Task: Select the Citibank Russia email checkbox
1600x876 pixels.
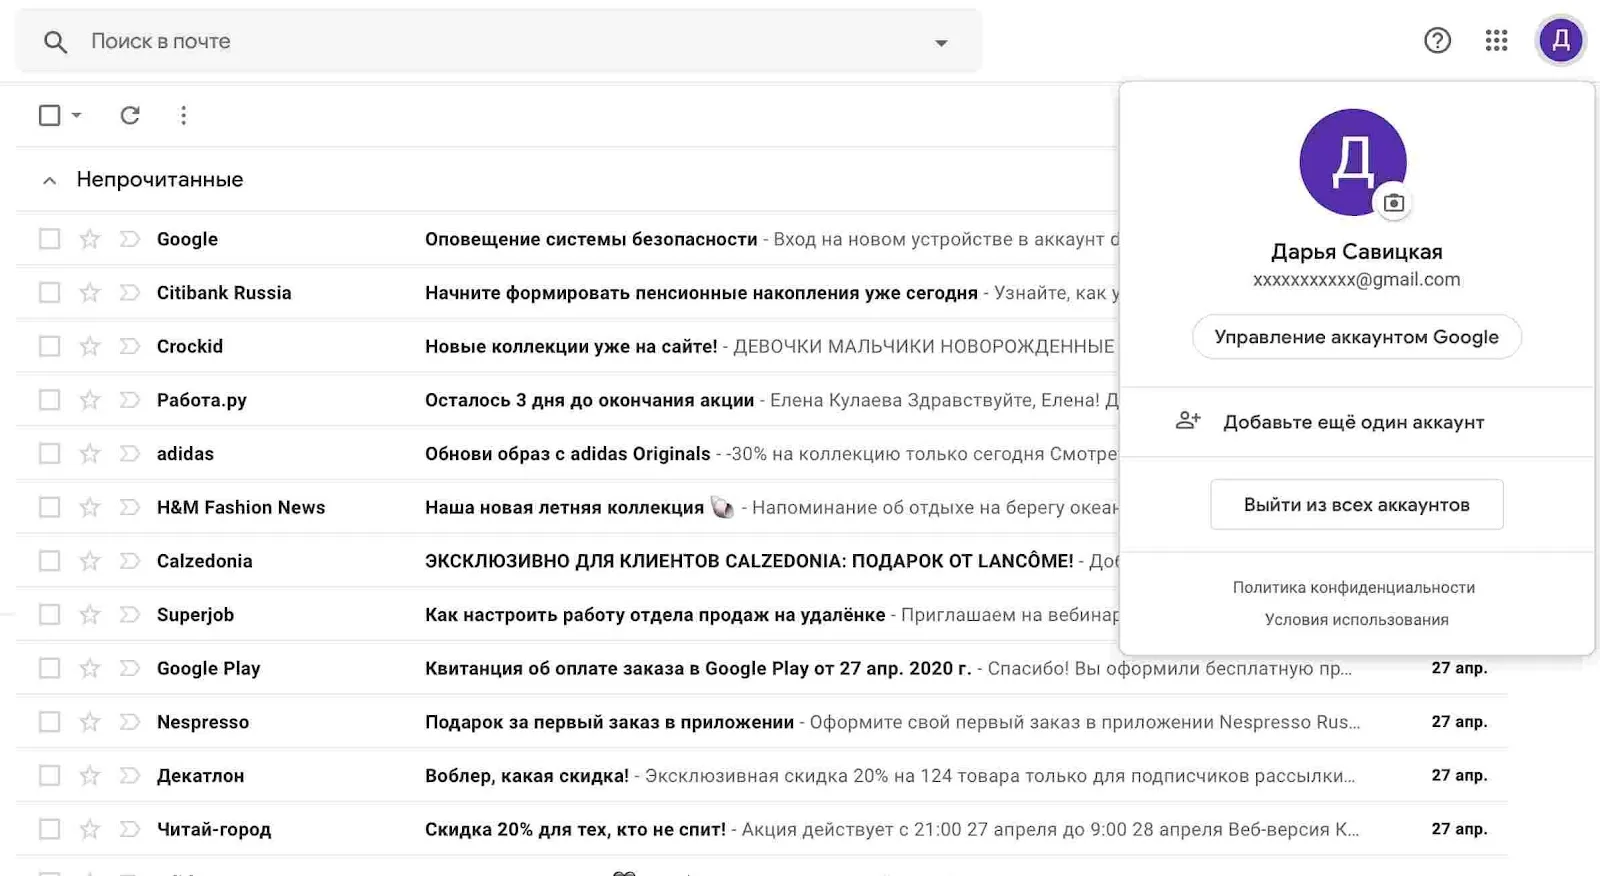Action: [x=49, y=292]
